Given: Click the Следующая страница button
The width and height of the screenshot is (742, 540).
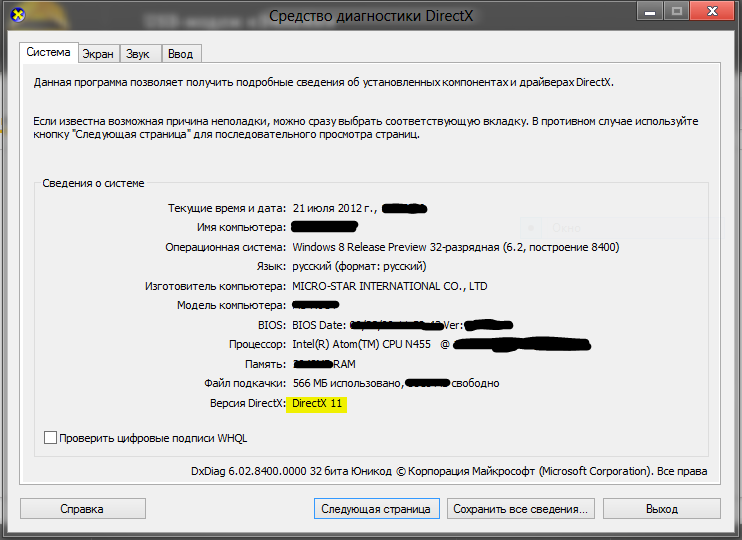Looking at the screenshot, I should pyautogui.click(x=376, y=509).
